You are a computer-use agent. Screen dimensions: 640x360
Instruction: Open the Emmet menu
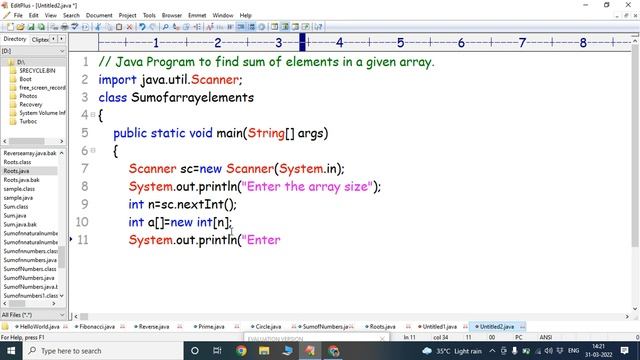click(197, 15)
